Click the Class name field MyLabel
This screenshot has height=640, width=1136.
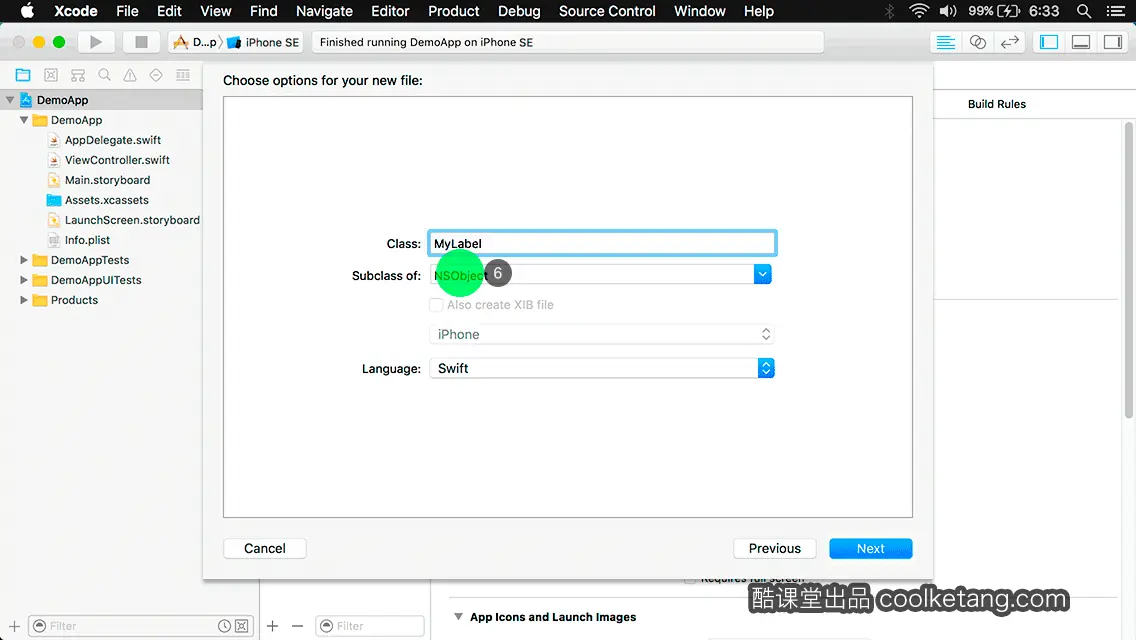click(x=602, y=244)
